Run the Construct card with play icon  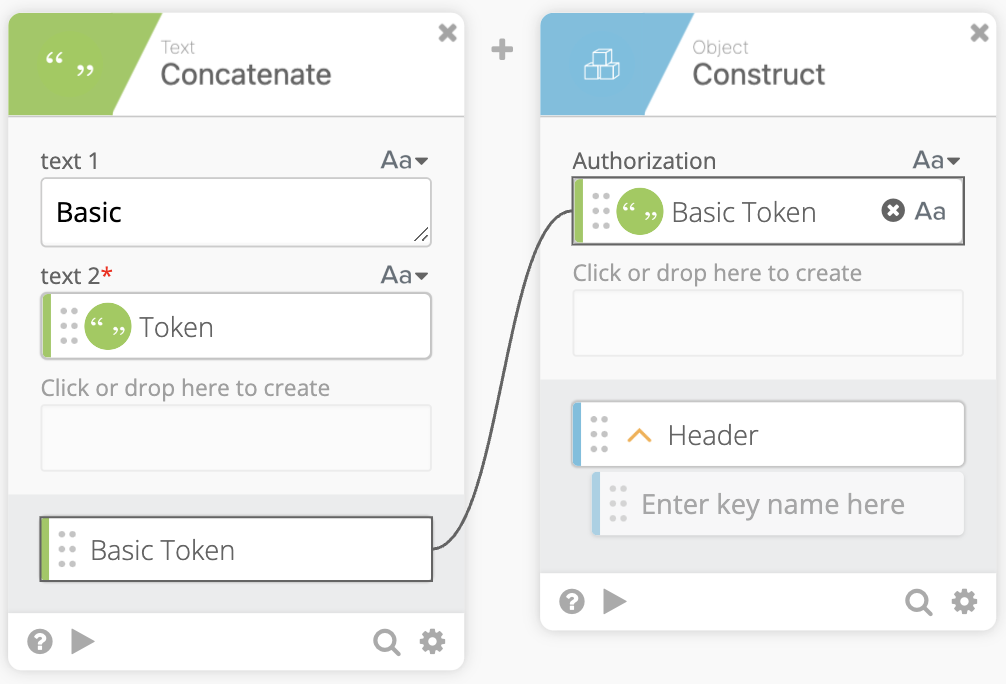click(615, 601)
